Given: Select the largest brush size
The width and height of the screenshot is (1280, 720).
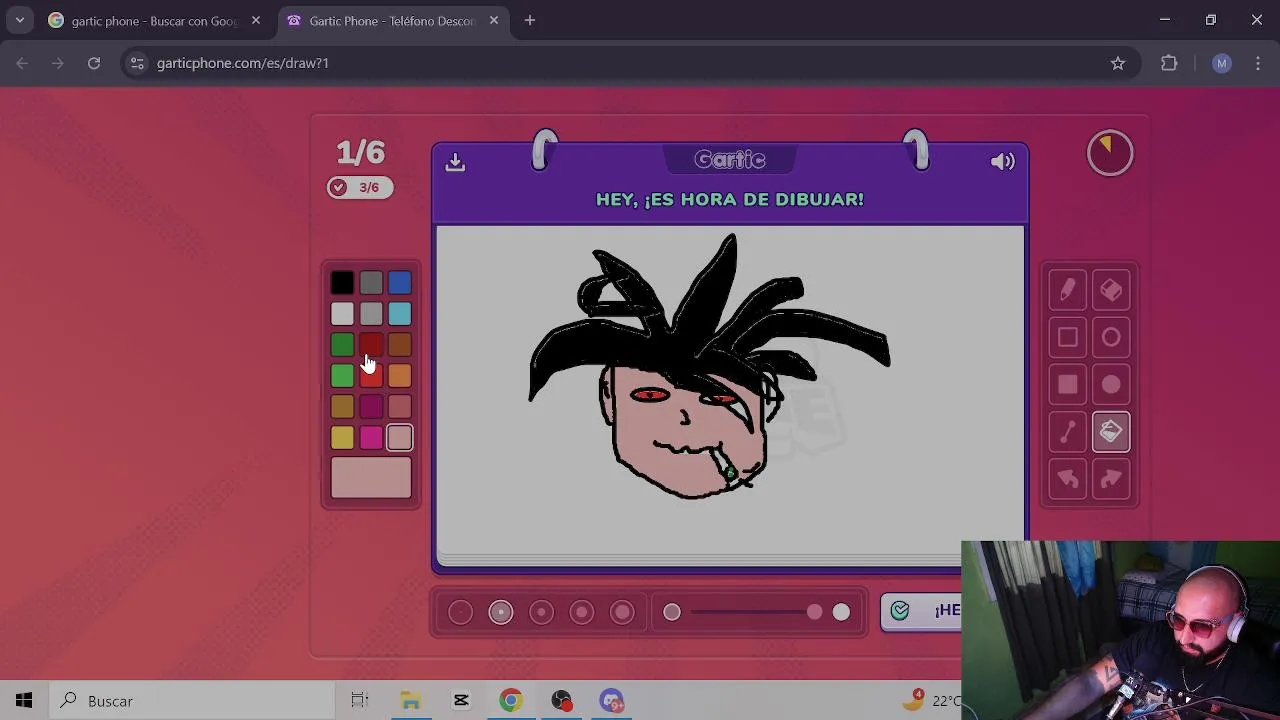Looking at the screenshot, I should click(x=622, y=612).
